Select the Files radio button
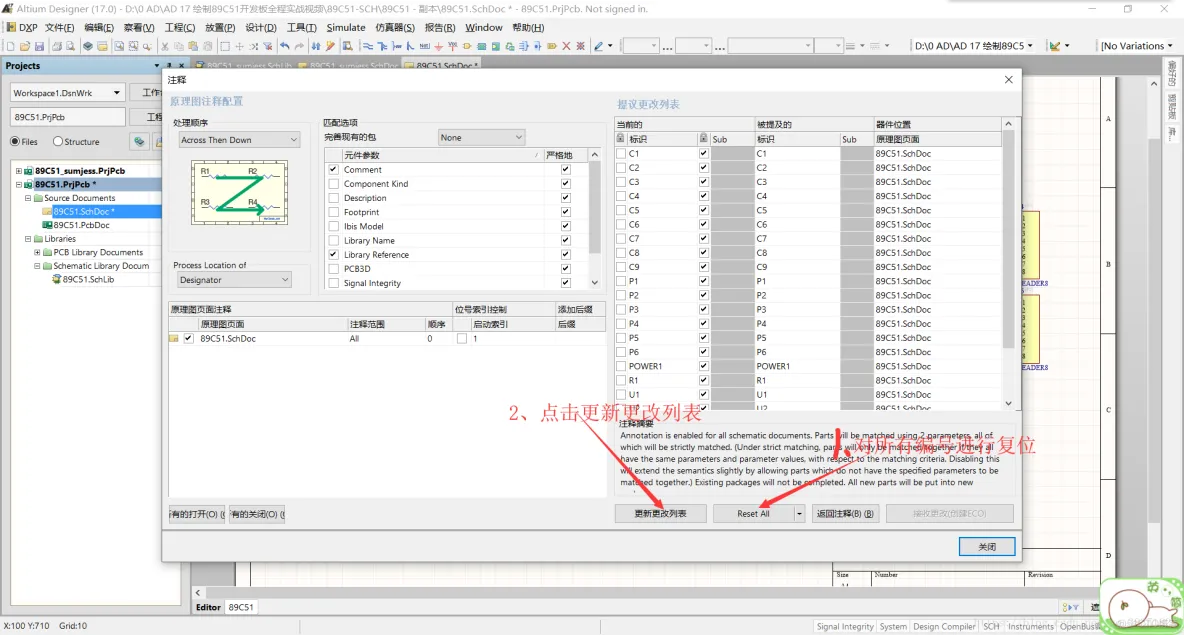 point(15,141)
